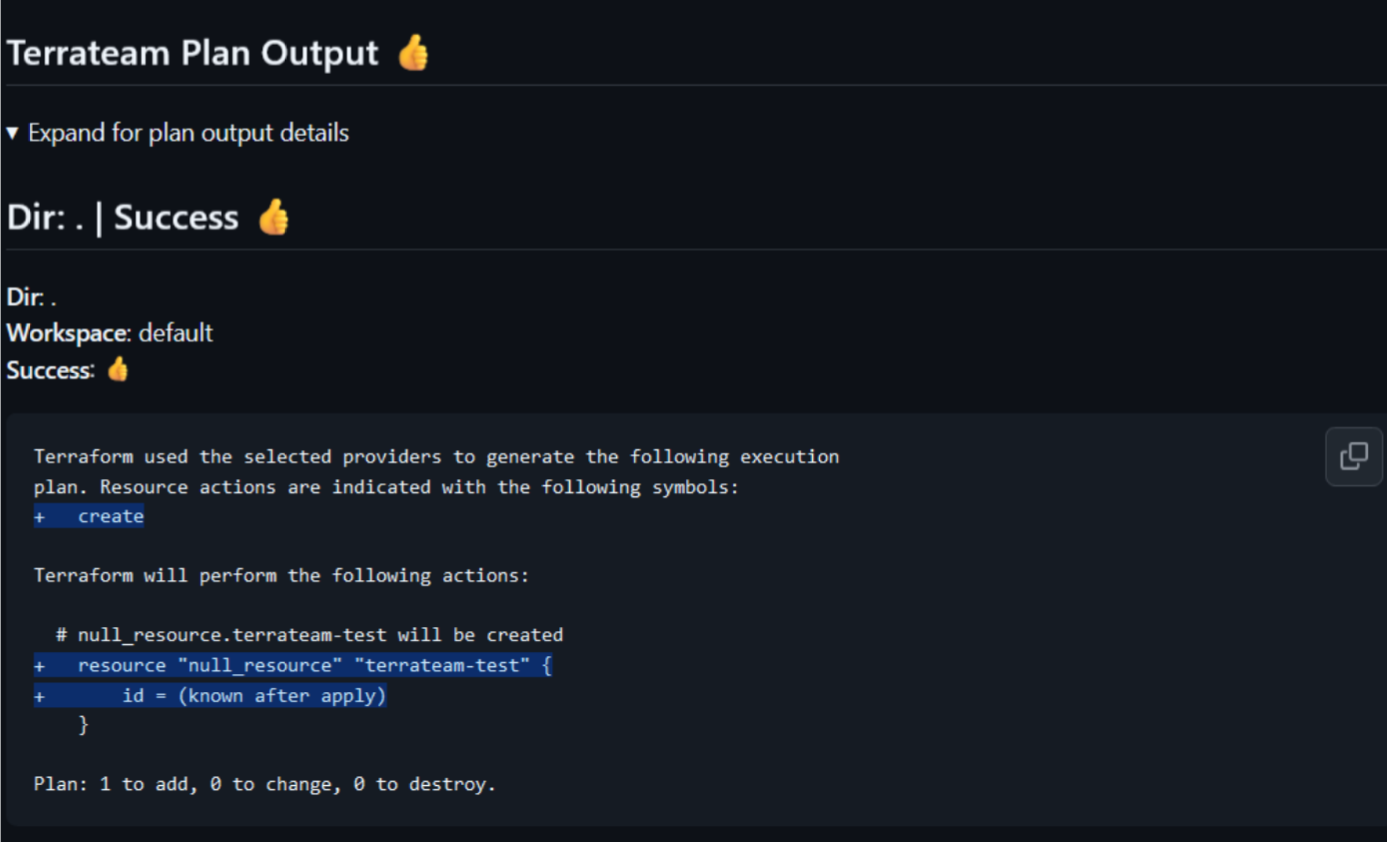Viewport: 1387px width, 842px height.
Task: Click the "Terraform used the selected providers" line
Action: pyautogui.click(x=437, y=457)
